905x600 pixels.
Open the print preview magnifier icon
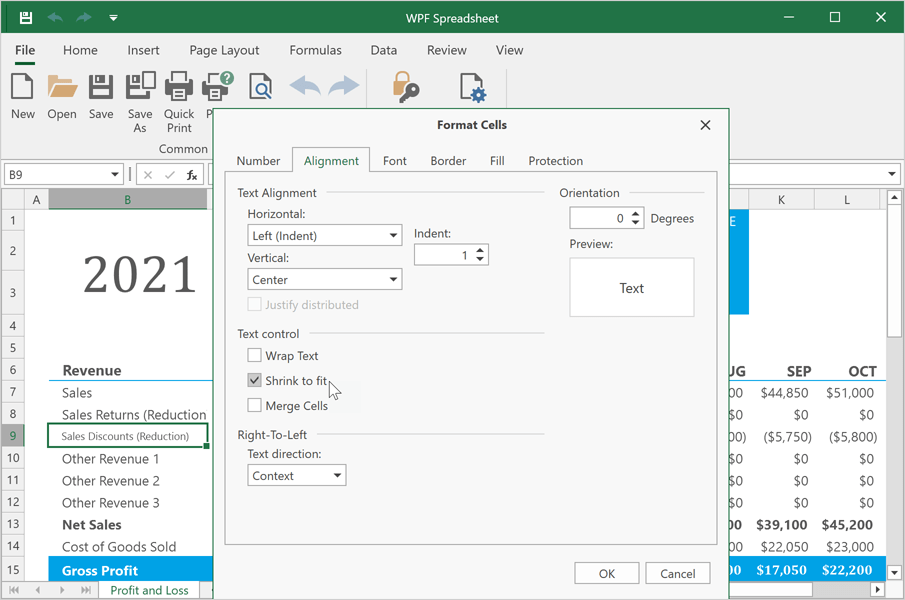(260, 87)
